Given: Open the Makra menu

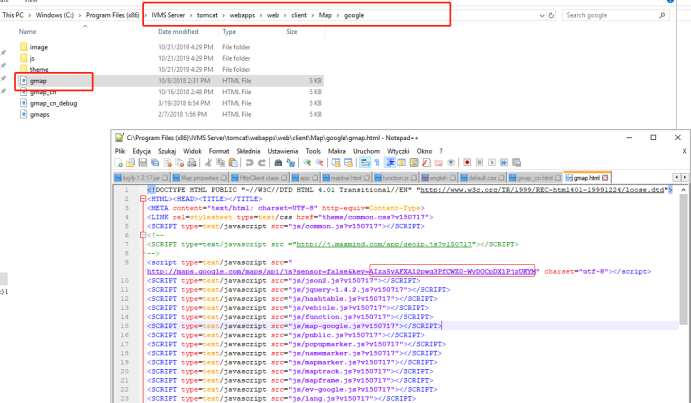Looking at the screenshot, I should tap(337, 151).
